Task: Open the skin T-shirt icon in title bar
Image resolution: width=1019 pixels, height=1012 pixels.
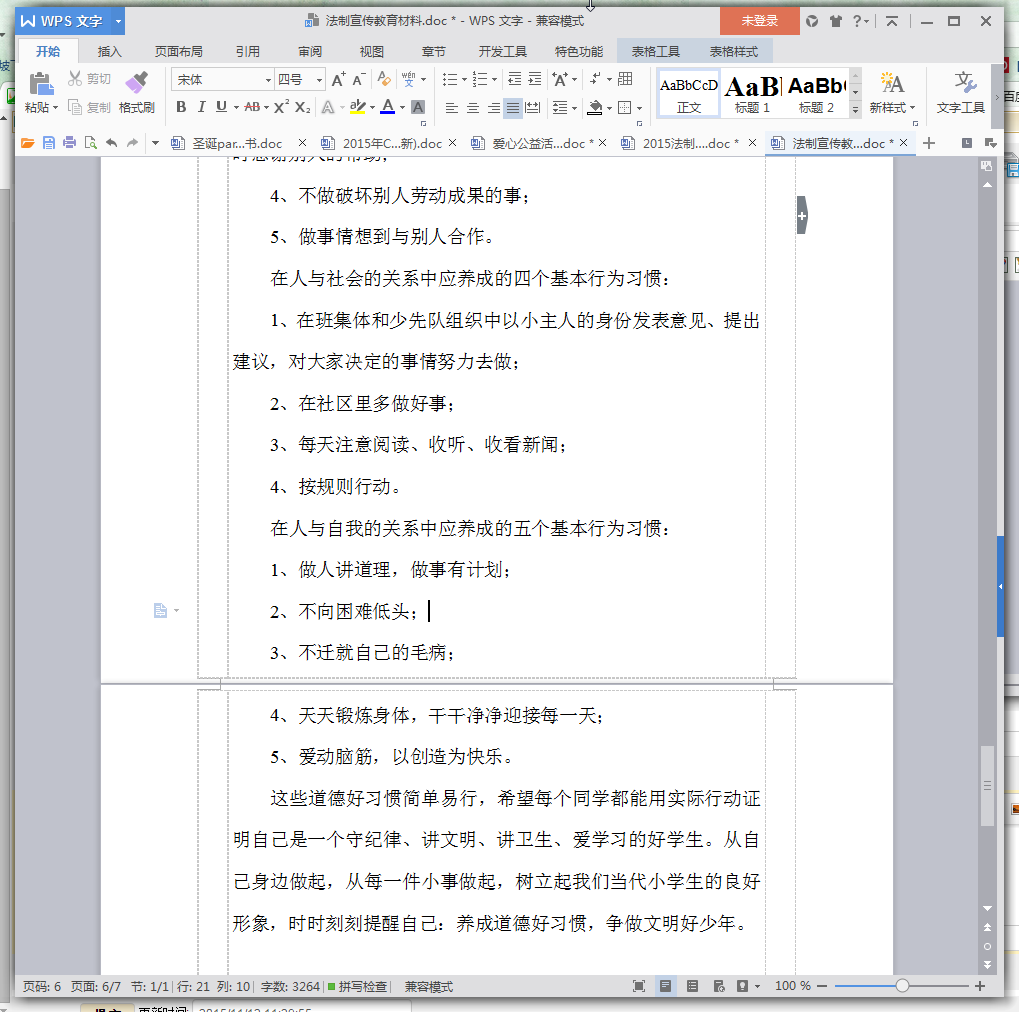Action: [836, 21]
